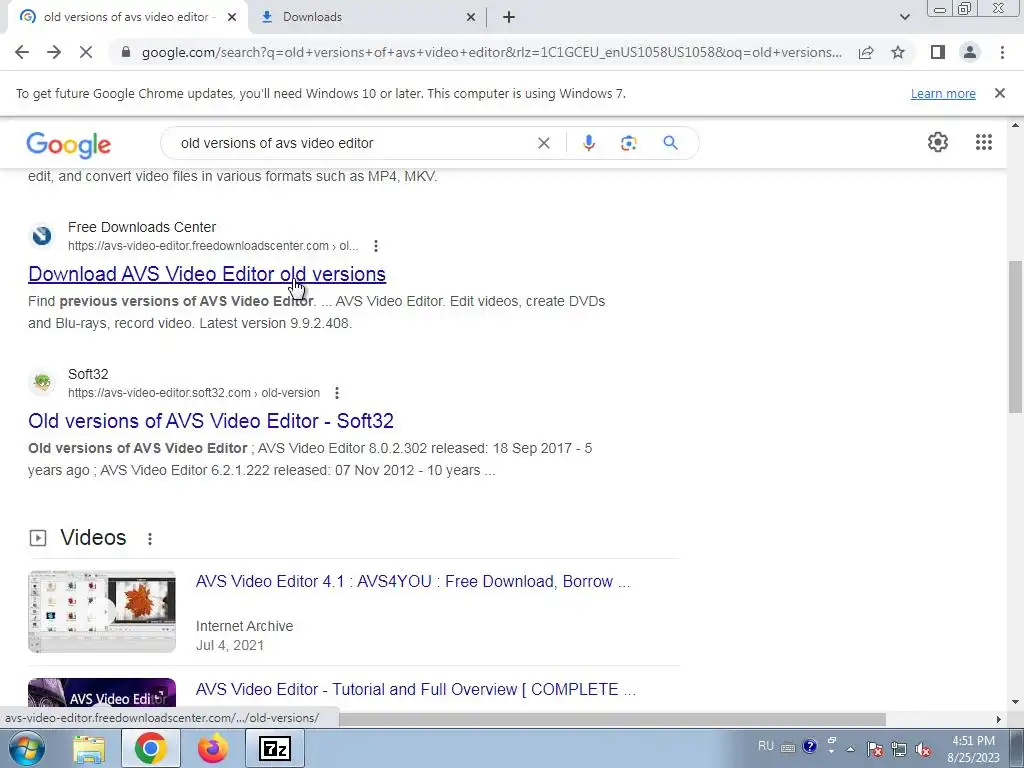
Task: Click the scroll down arrow
Action: click(1015, 702)
